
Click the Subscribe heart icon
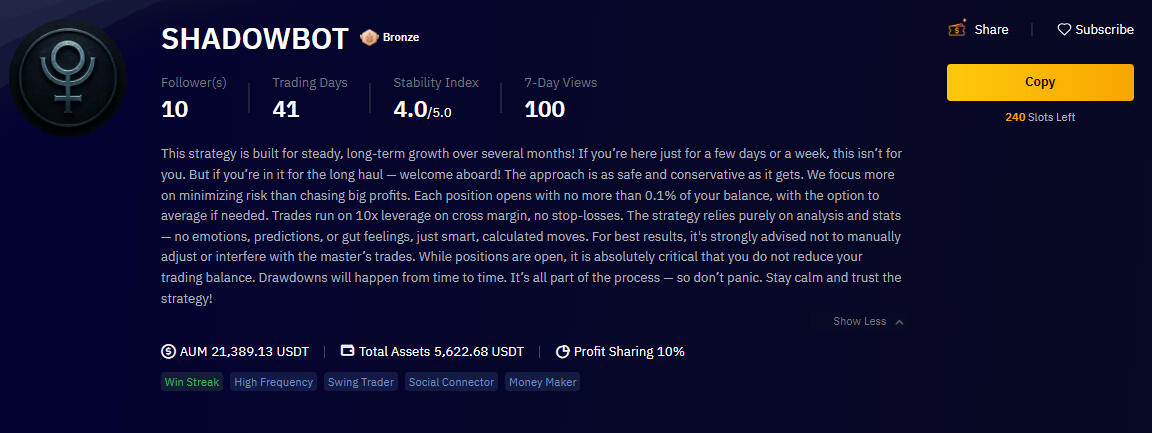[1064, 30]
